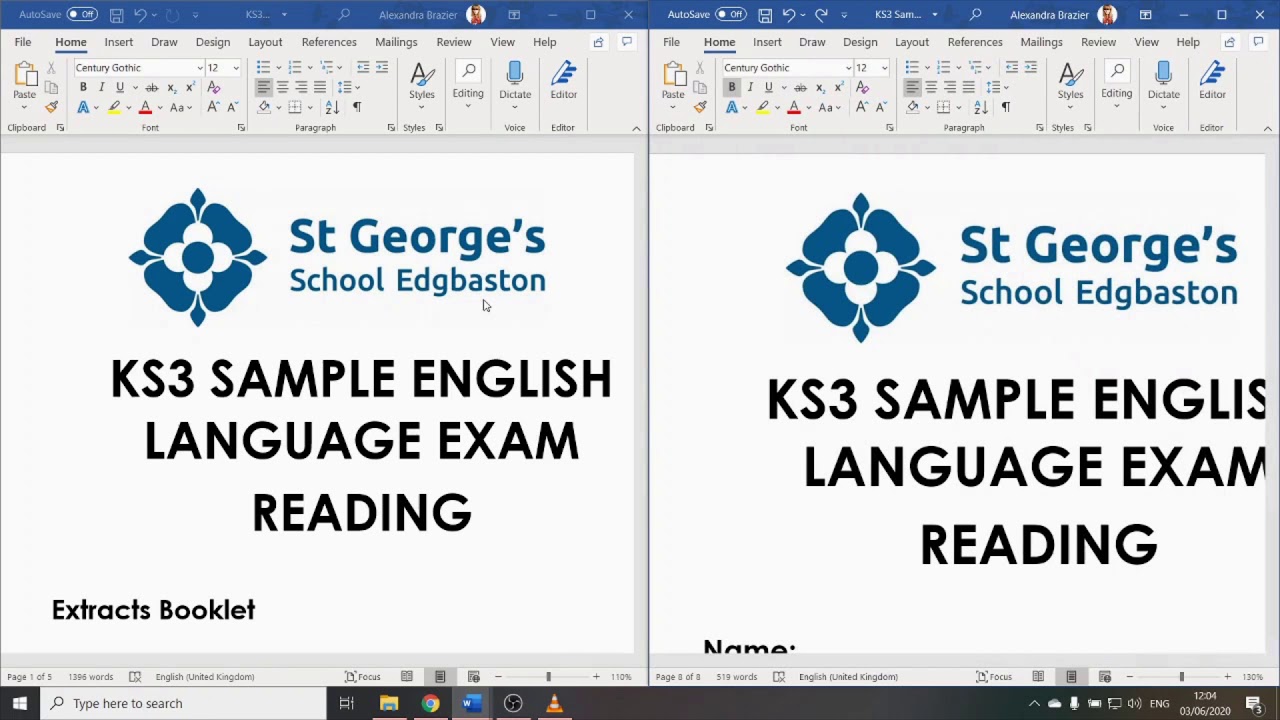Toggle AutoSave in the left Word window

click(x=82, y=15)
